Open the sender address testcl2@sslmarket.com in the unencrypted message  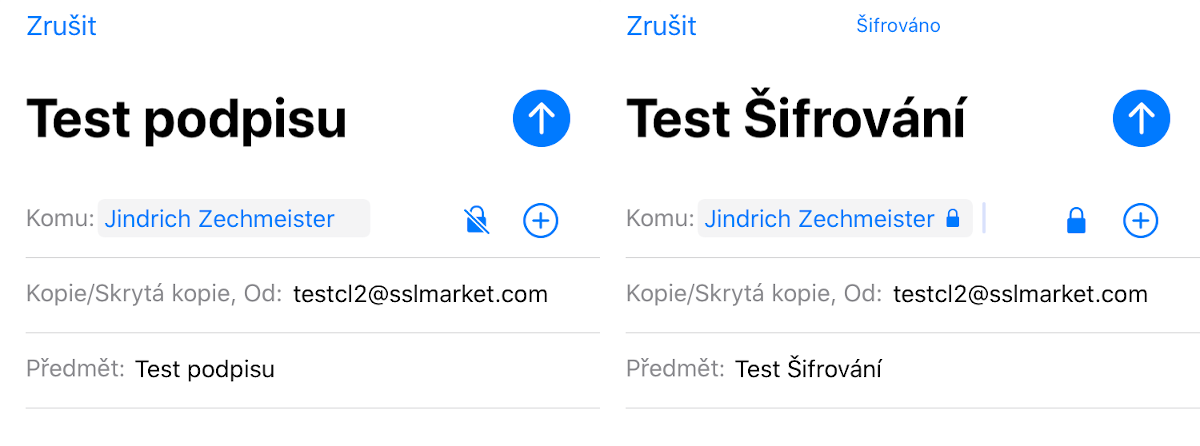pos(421,294)
